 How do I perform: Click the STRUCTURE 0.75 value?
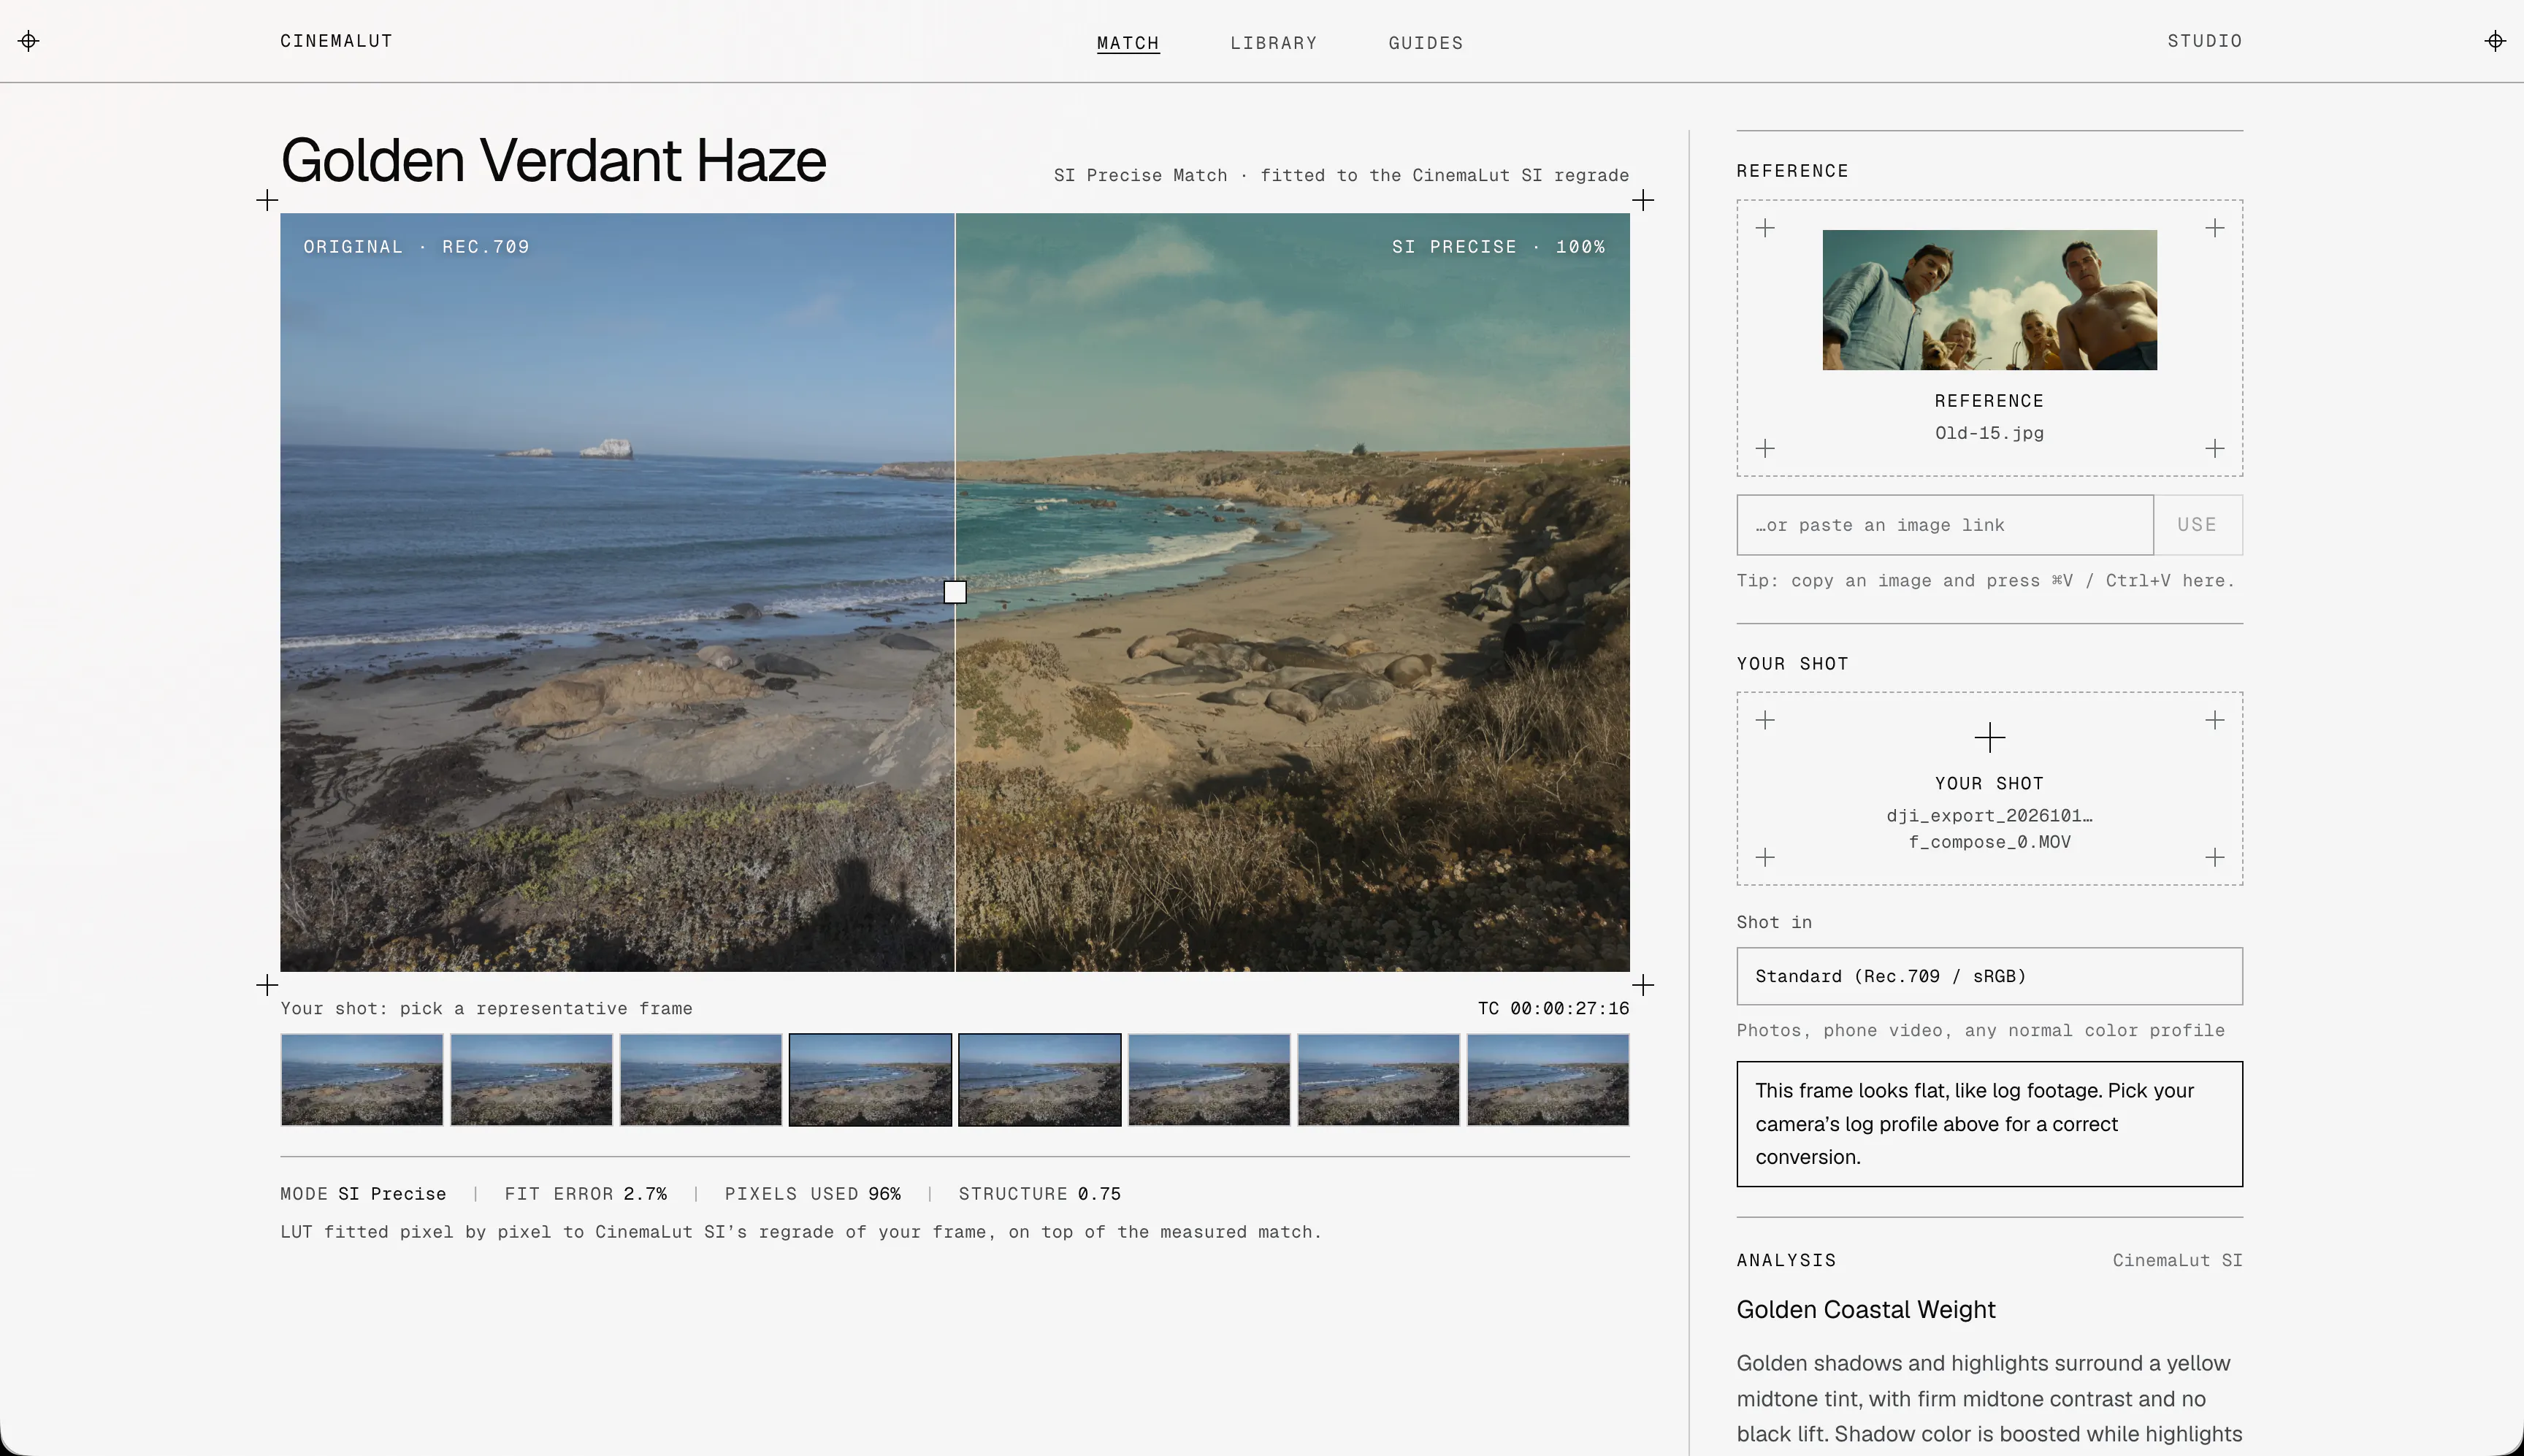(1039, 1194)
